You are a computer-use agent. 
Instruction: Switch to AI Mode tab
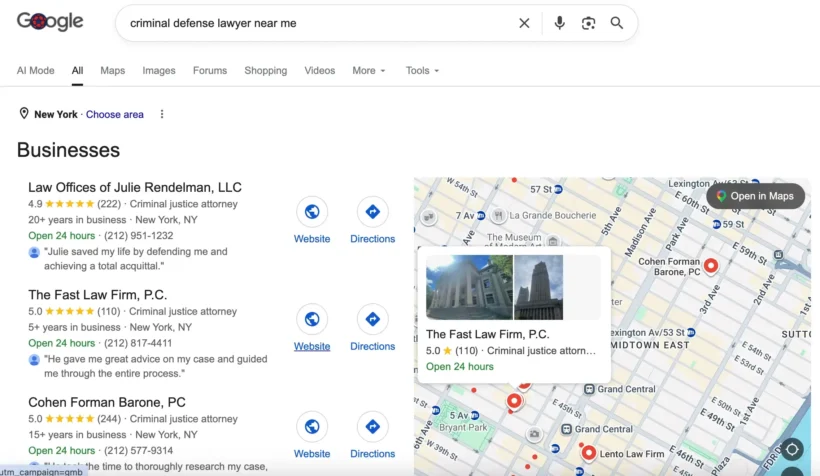[x=36, y=71]
